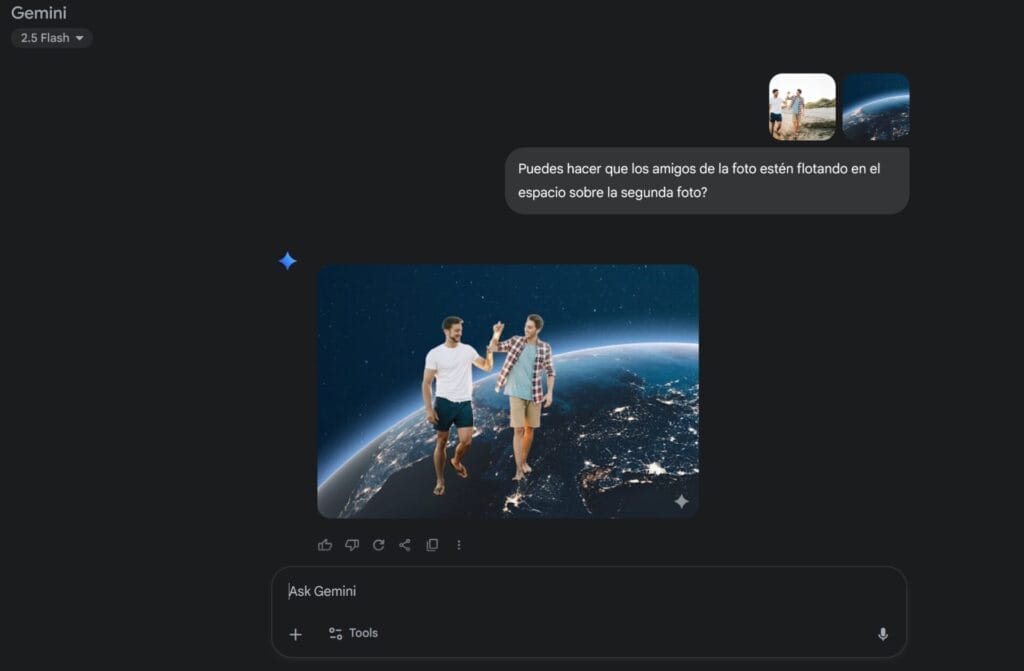Open the three-dot more options menu
Screen dimensions: 1024x671
coord(459,545)
